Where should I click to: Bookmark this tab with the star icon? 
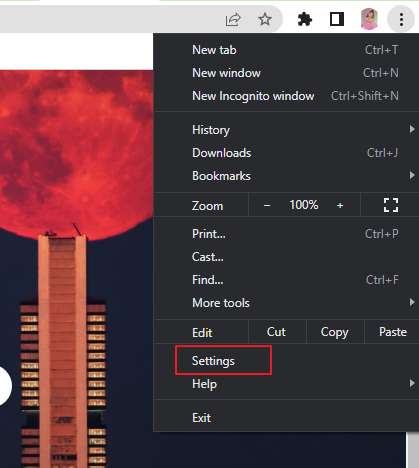265,19
